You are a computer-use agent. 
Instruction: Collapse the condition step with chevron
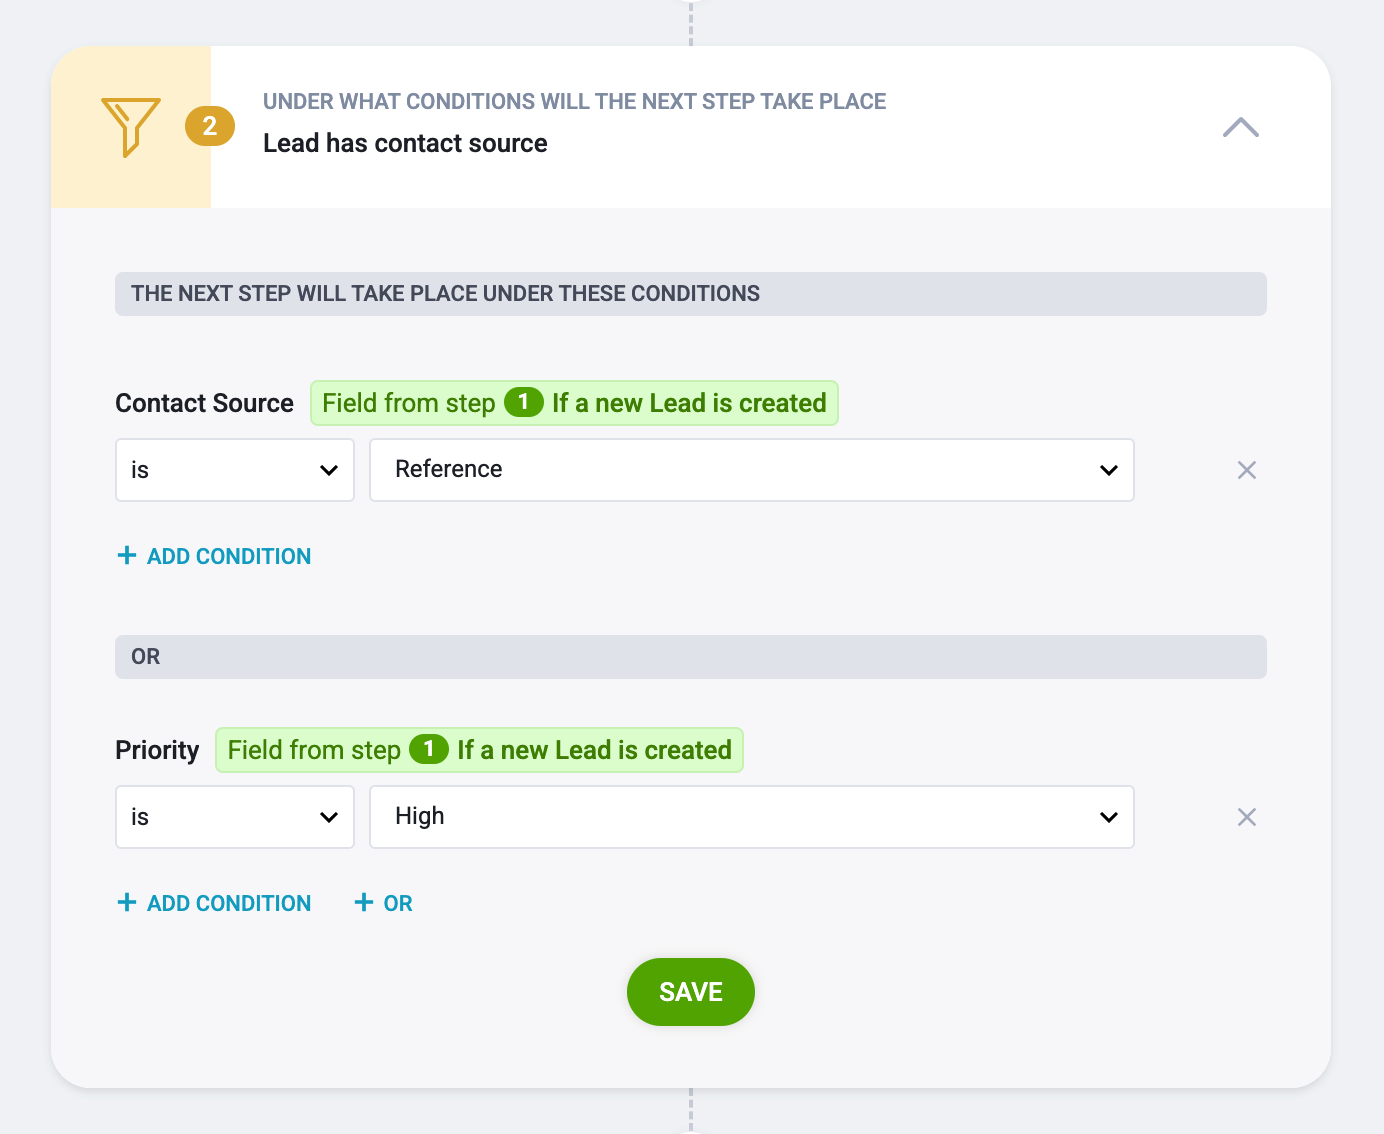[1241, 127]
